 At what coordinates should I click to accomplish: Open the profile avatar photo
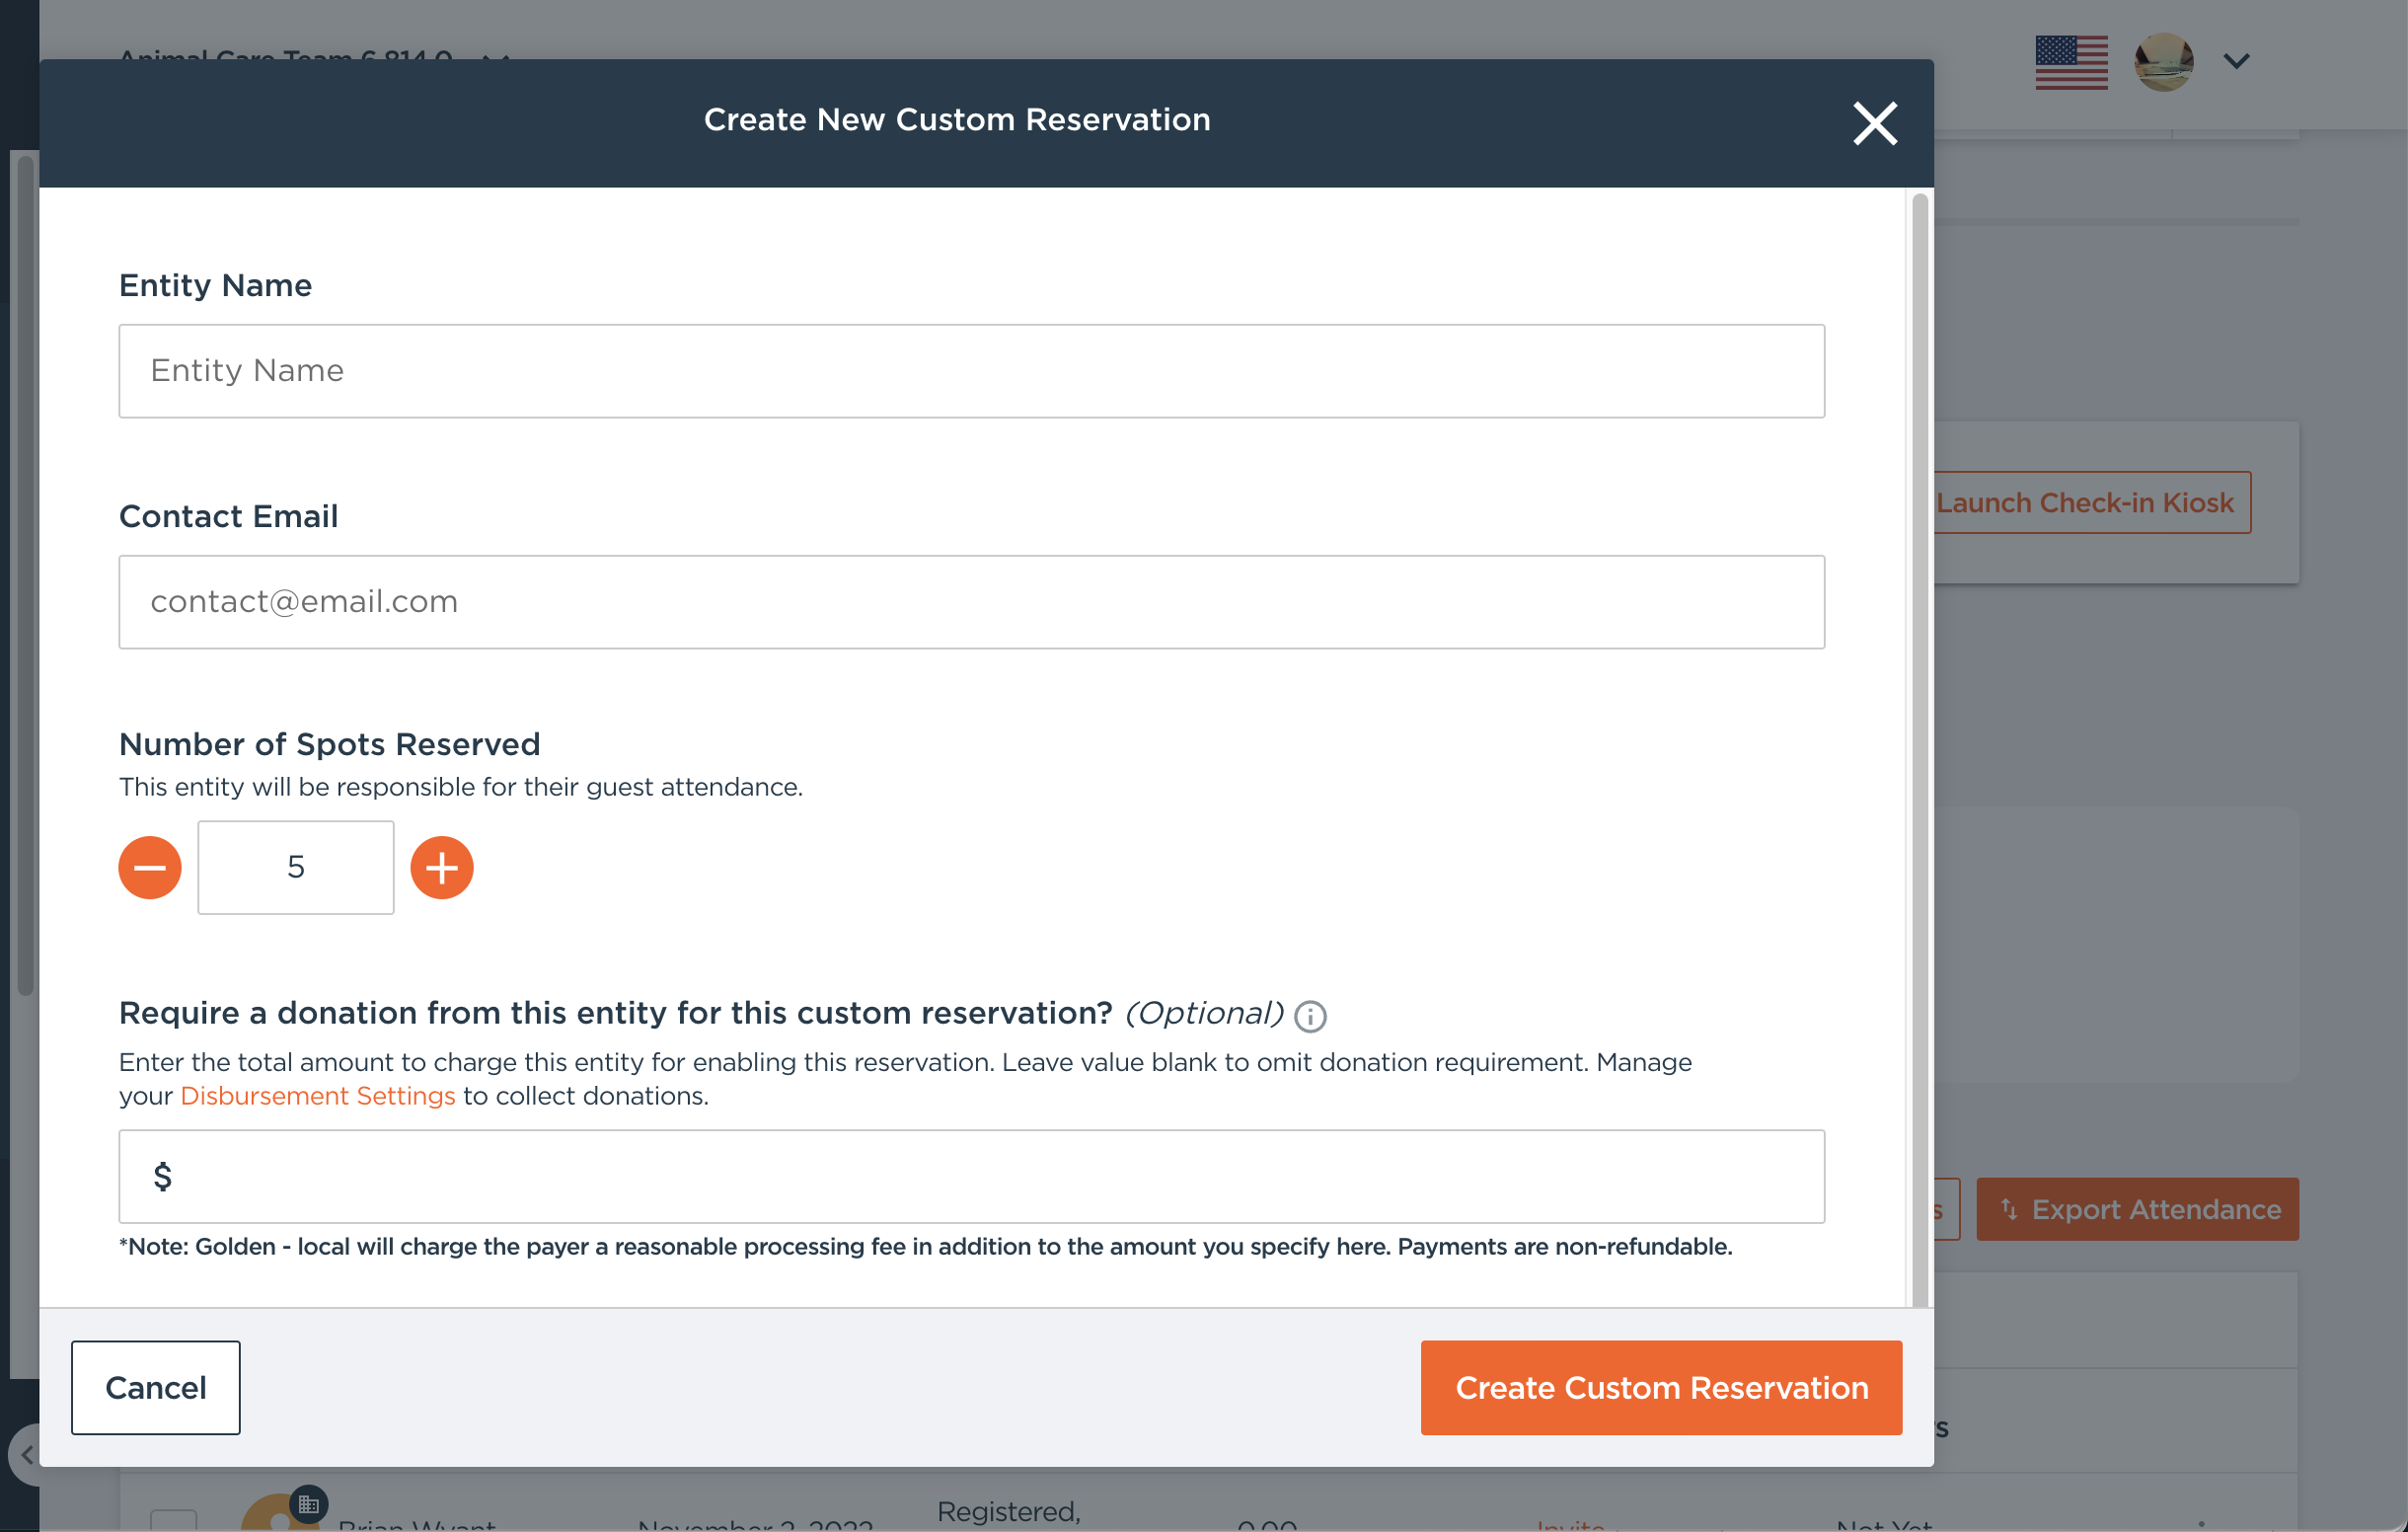click(x=2163, y=61)
